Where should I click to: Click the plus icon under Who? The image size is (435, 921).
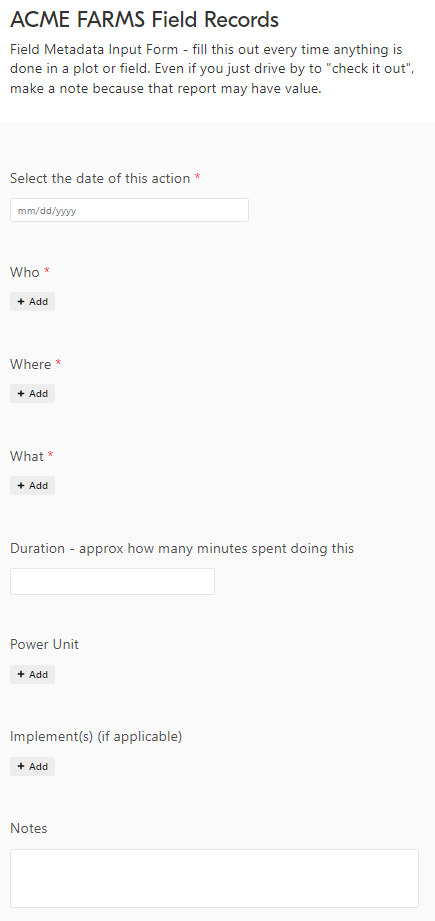tap(21, 301)
